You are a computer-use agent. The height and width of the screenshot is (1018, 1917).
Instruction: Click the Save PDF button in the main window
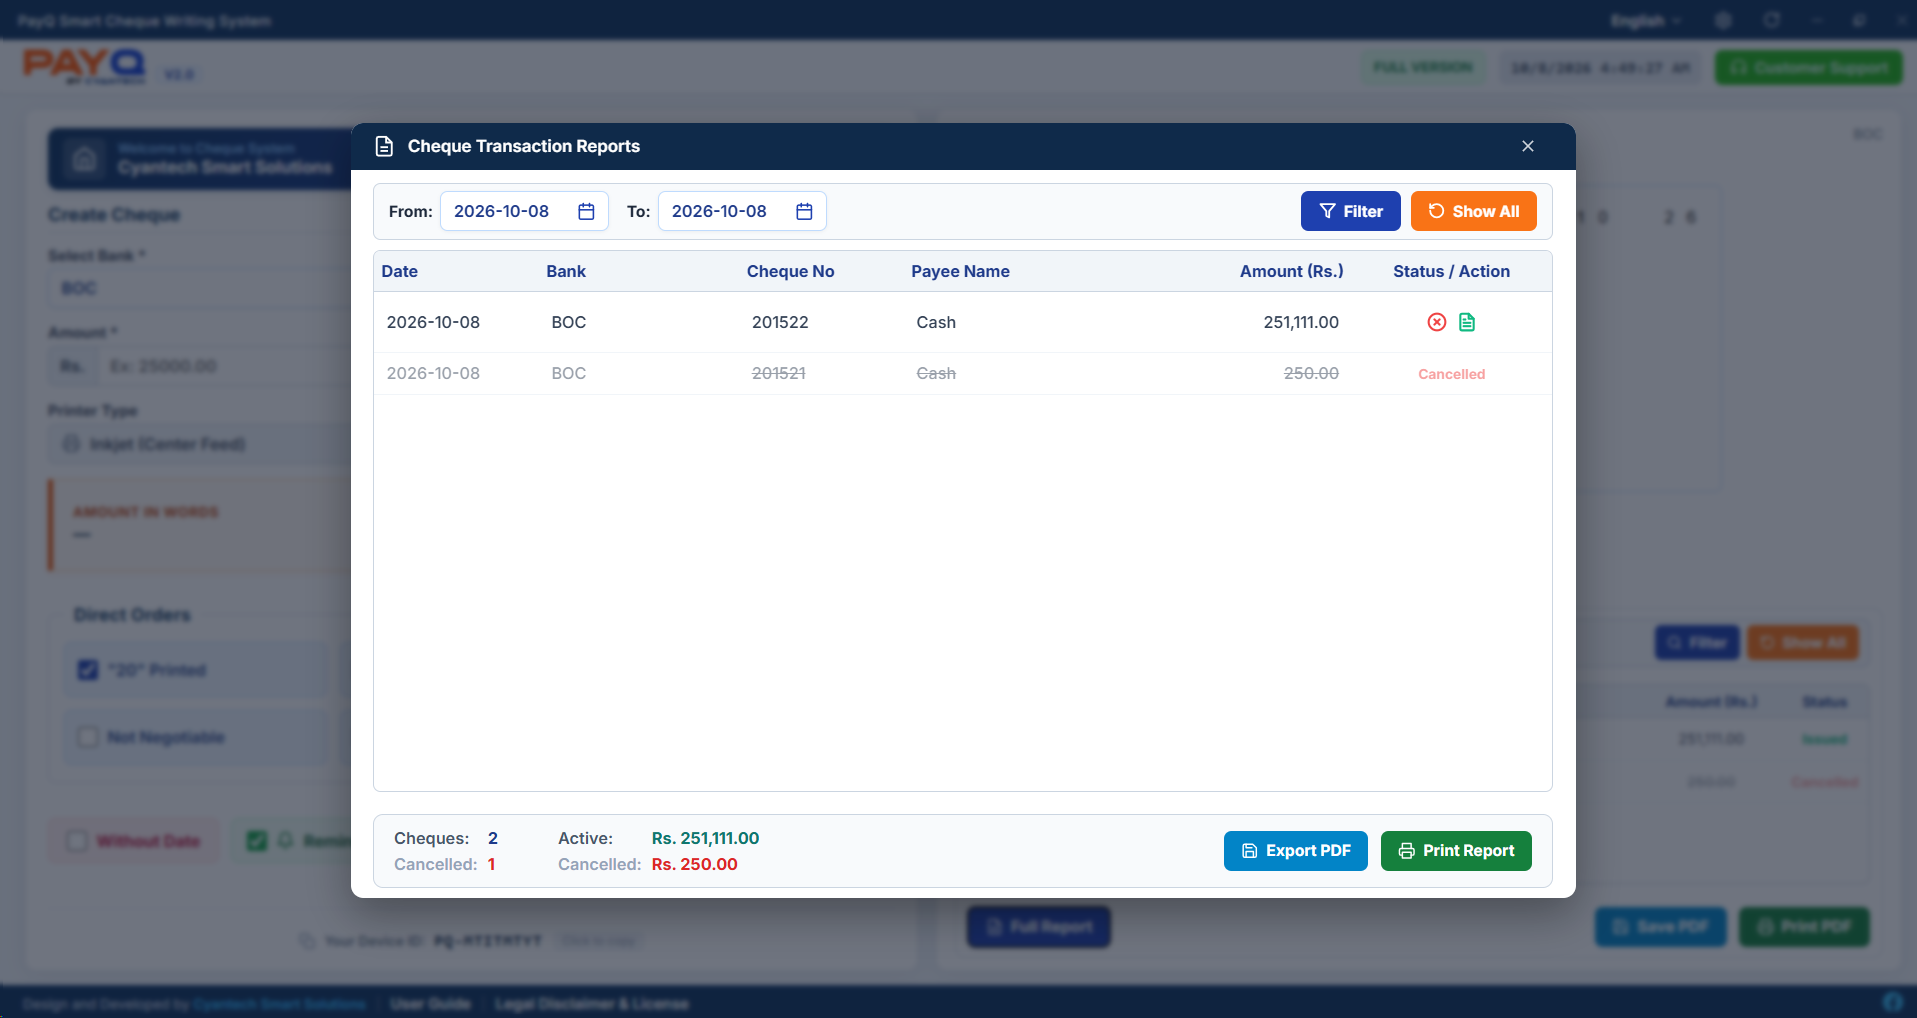tap(1661, 927)
